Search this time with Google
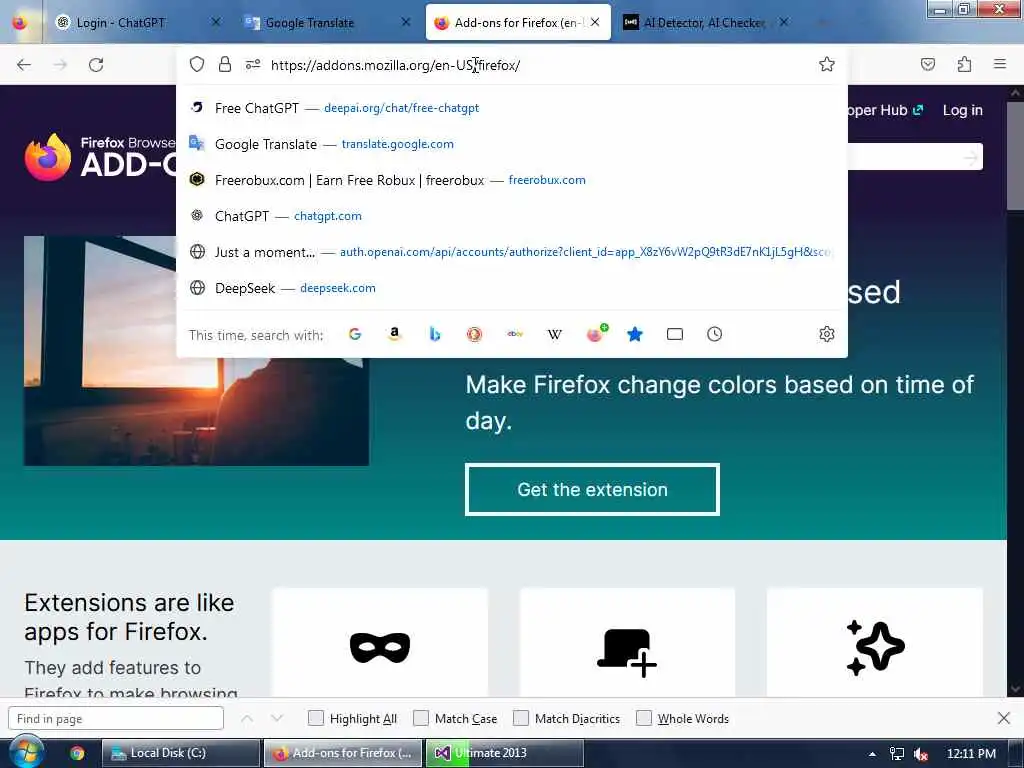This screenshot has width=1024, height=768. tap(355, 334)
